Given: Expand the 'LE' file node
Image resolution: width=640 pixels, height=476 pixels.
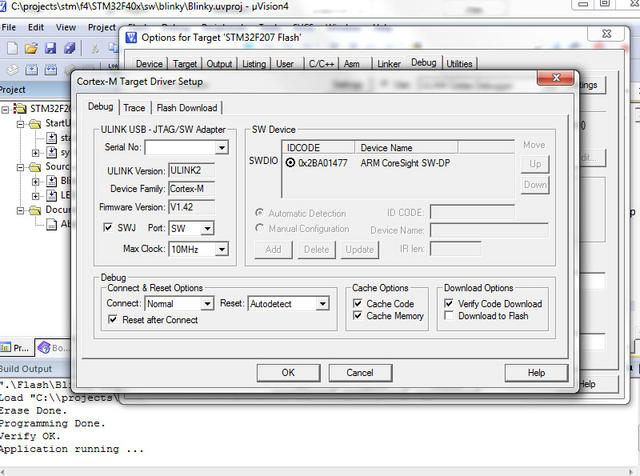Looking at the screenshot, I should [x=36, y=196].
